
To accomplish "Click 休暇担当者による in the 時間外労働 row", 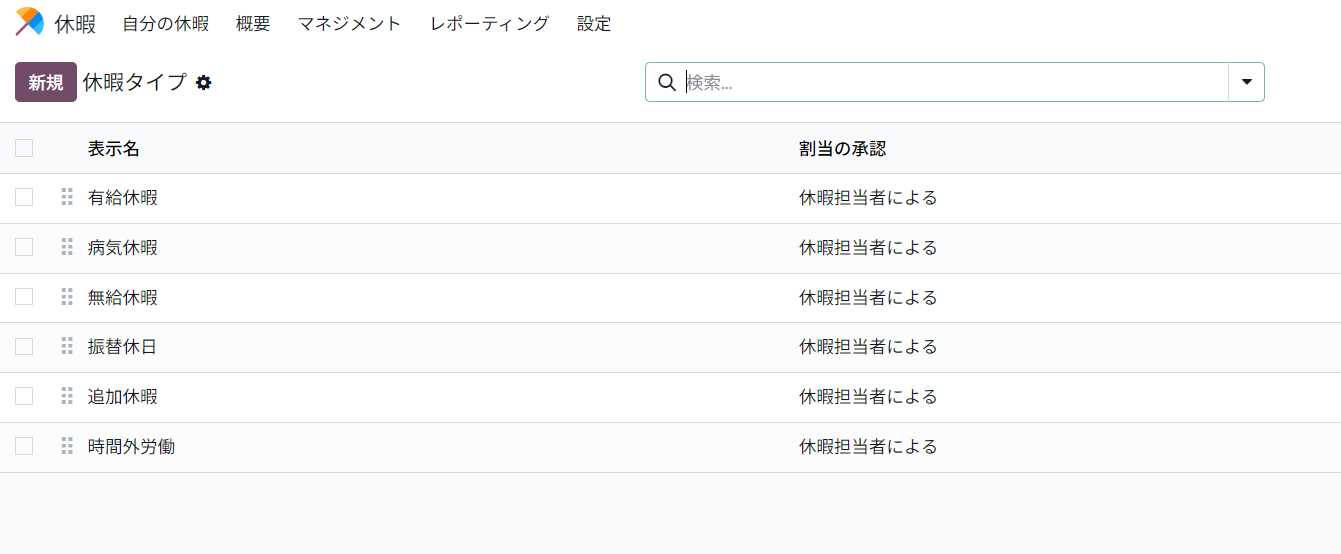I will [x=868, y=447].
